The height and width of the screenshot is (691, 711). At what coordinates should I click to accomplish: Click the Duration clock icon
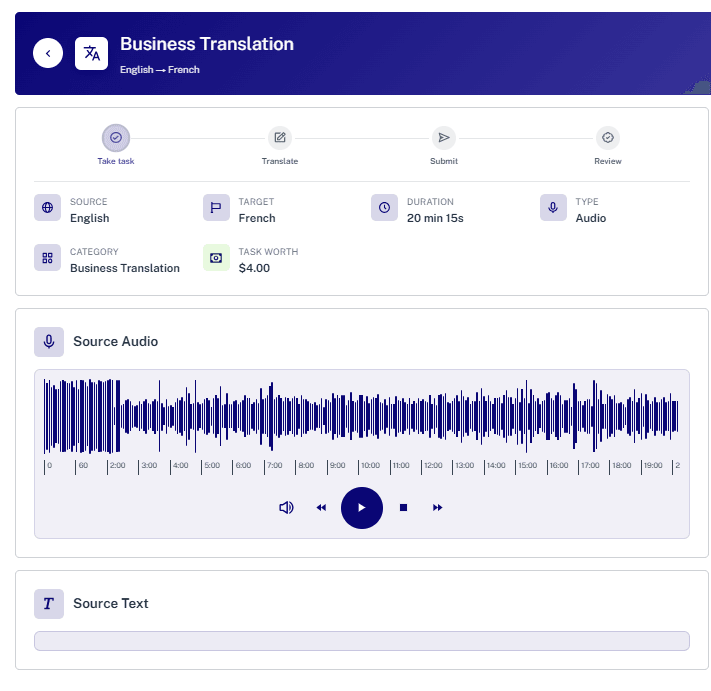coord(385,208)
